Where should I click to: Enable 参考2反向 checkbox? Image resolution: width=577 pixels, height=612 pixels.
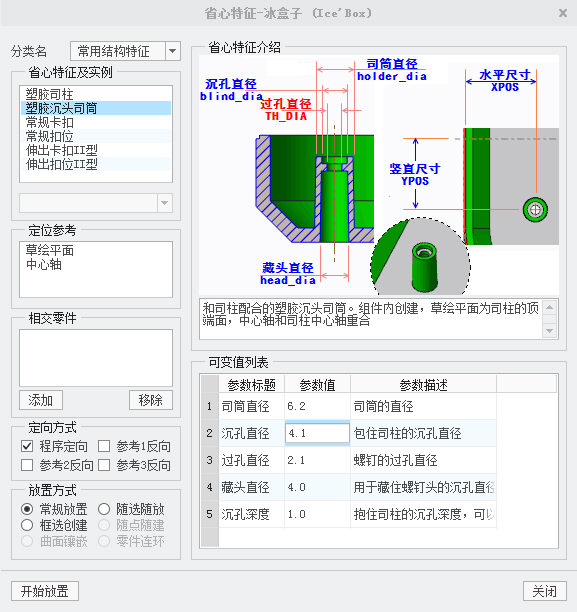click(27, 465)
